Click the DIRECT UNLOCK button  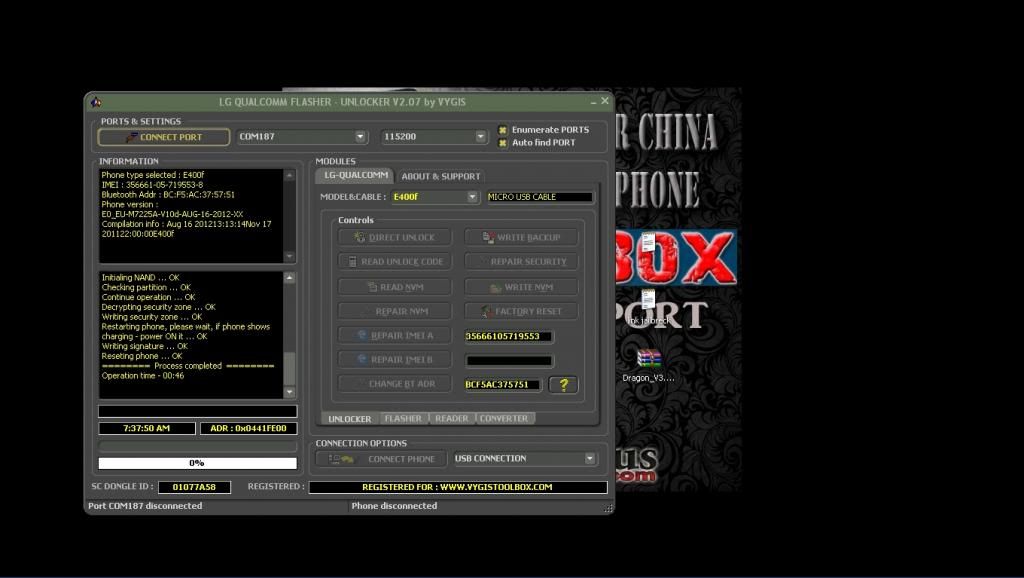click(x=394, y=237)
